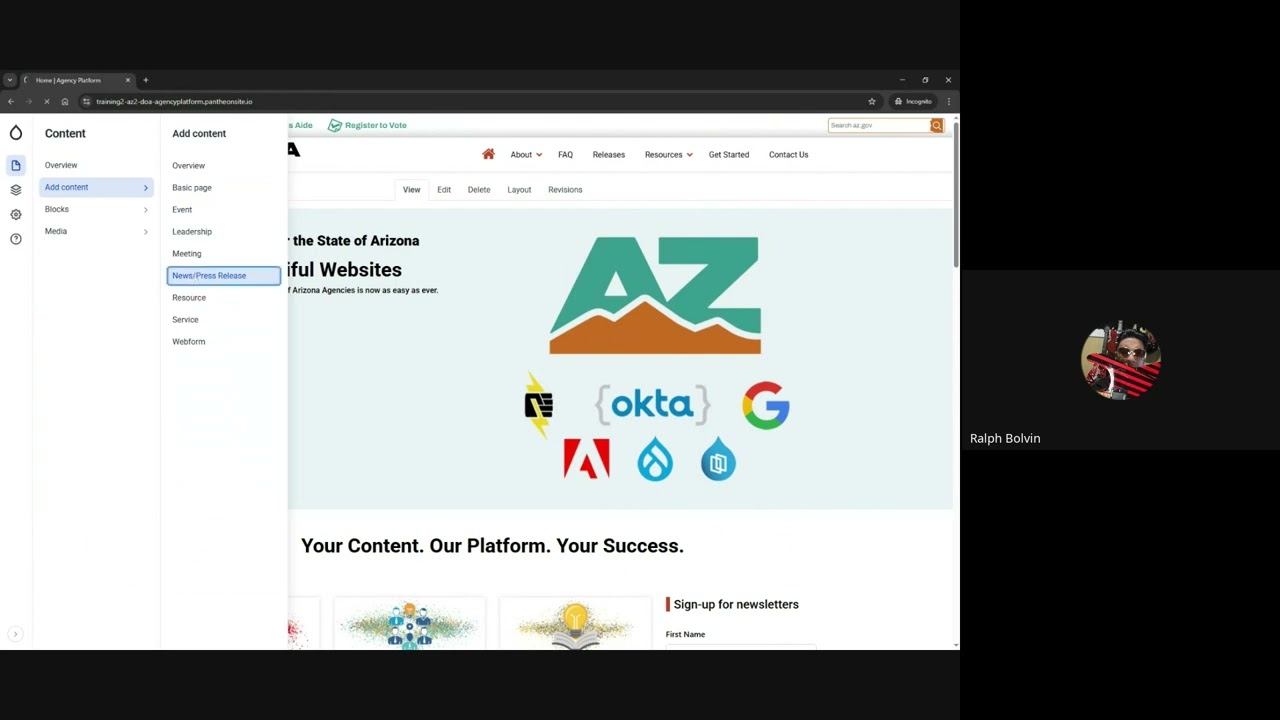
Task: Open the Configuration gear icon in sidebar
Action: (x=16, y=214)
